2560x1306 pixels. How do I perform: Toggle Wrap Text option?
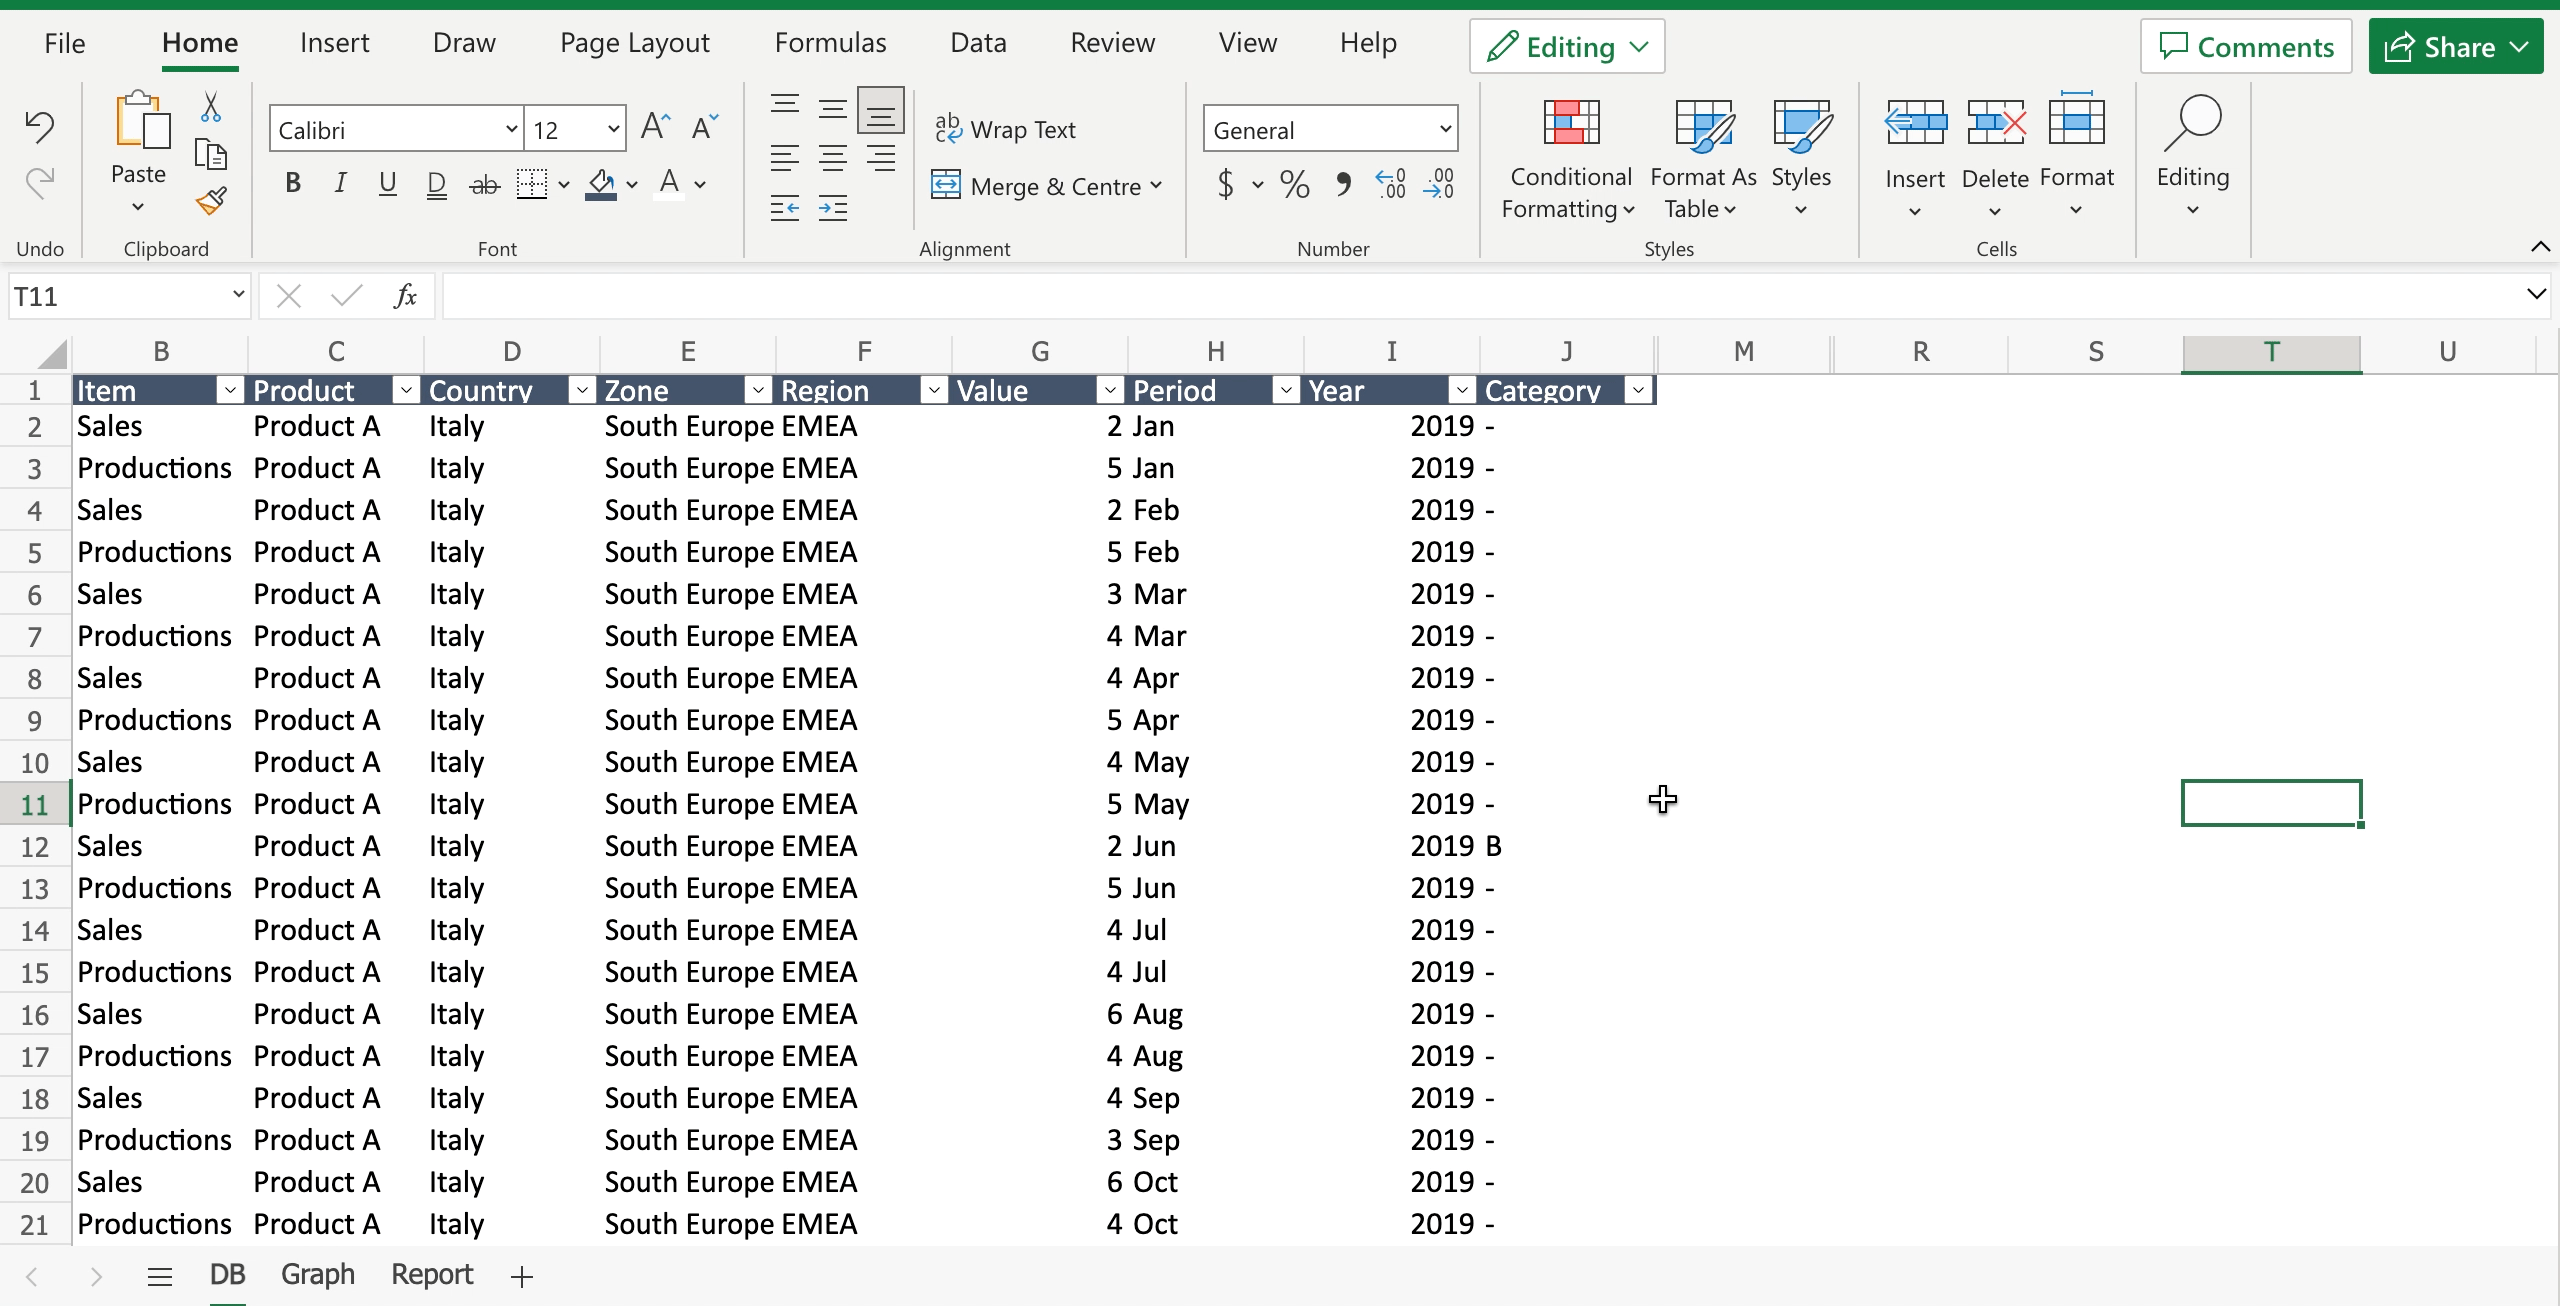point(1005,130)
